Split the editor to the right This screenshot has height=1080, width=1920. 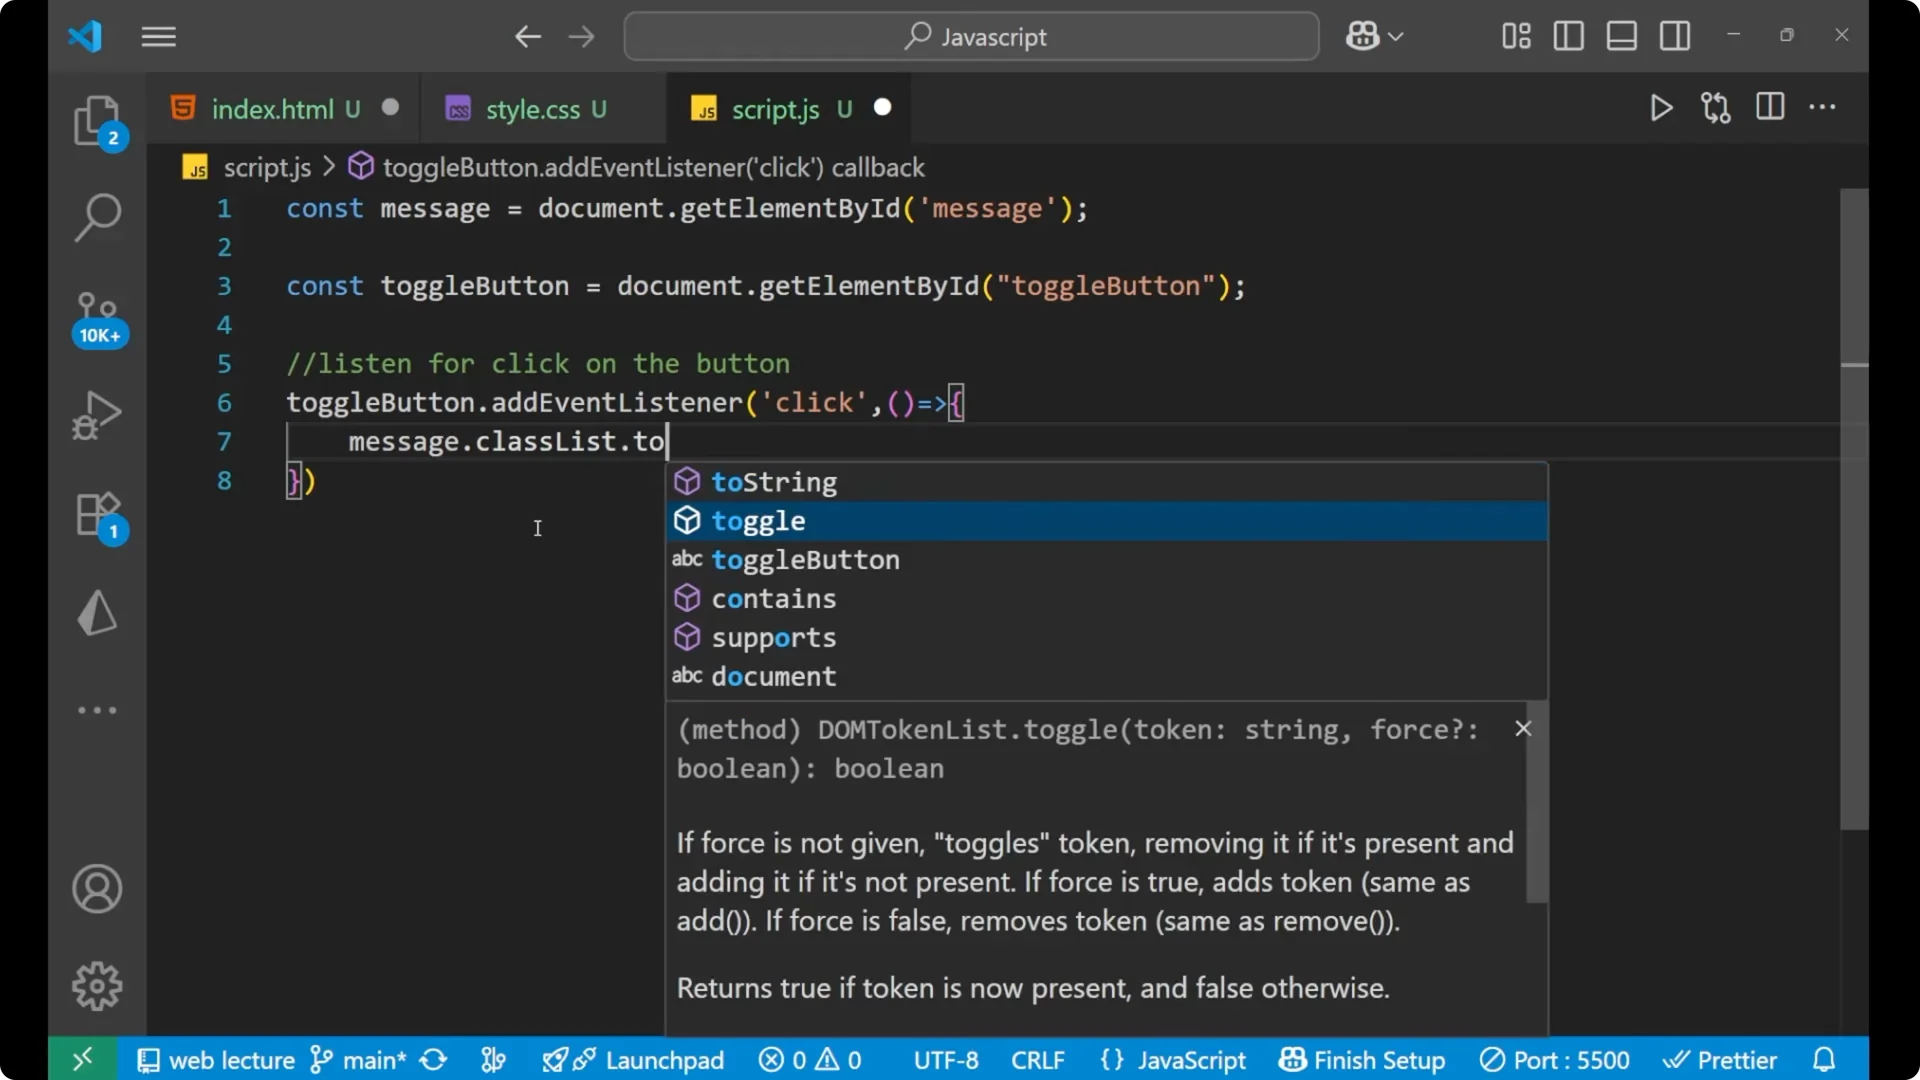click(1770, 107)
